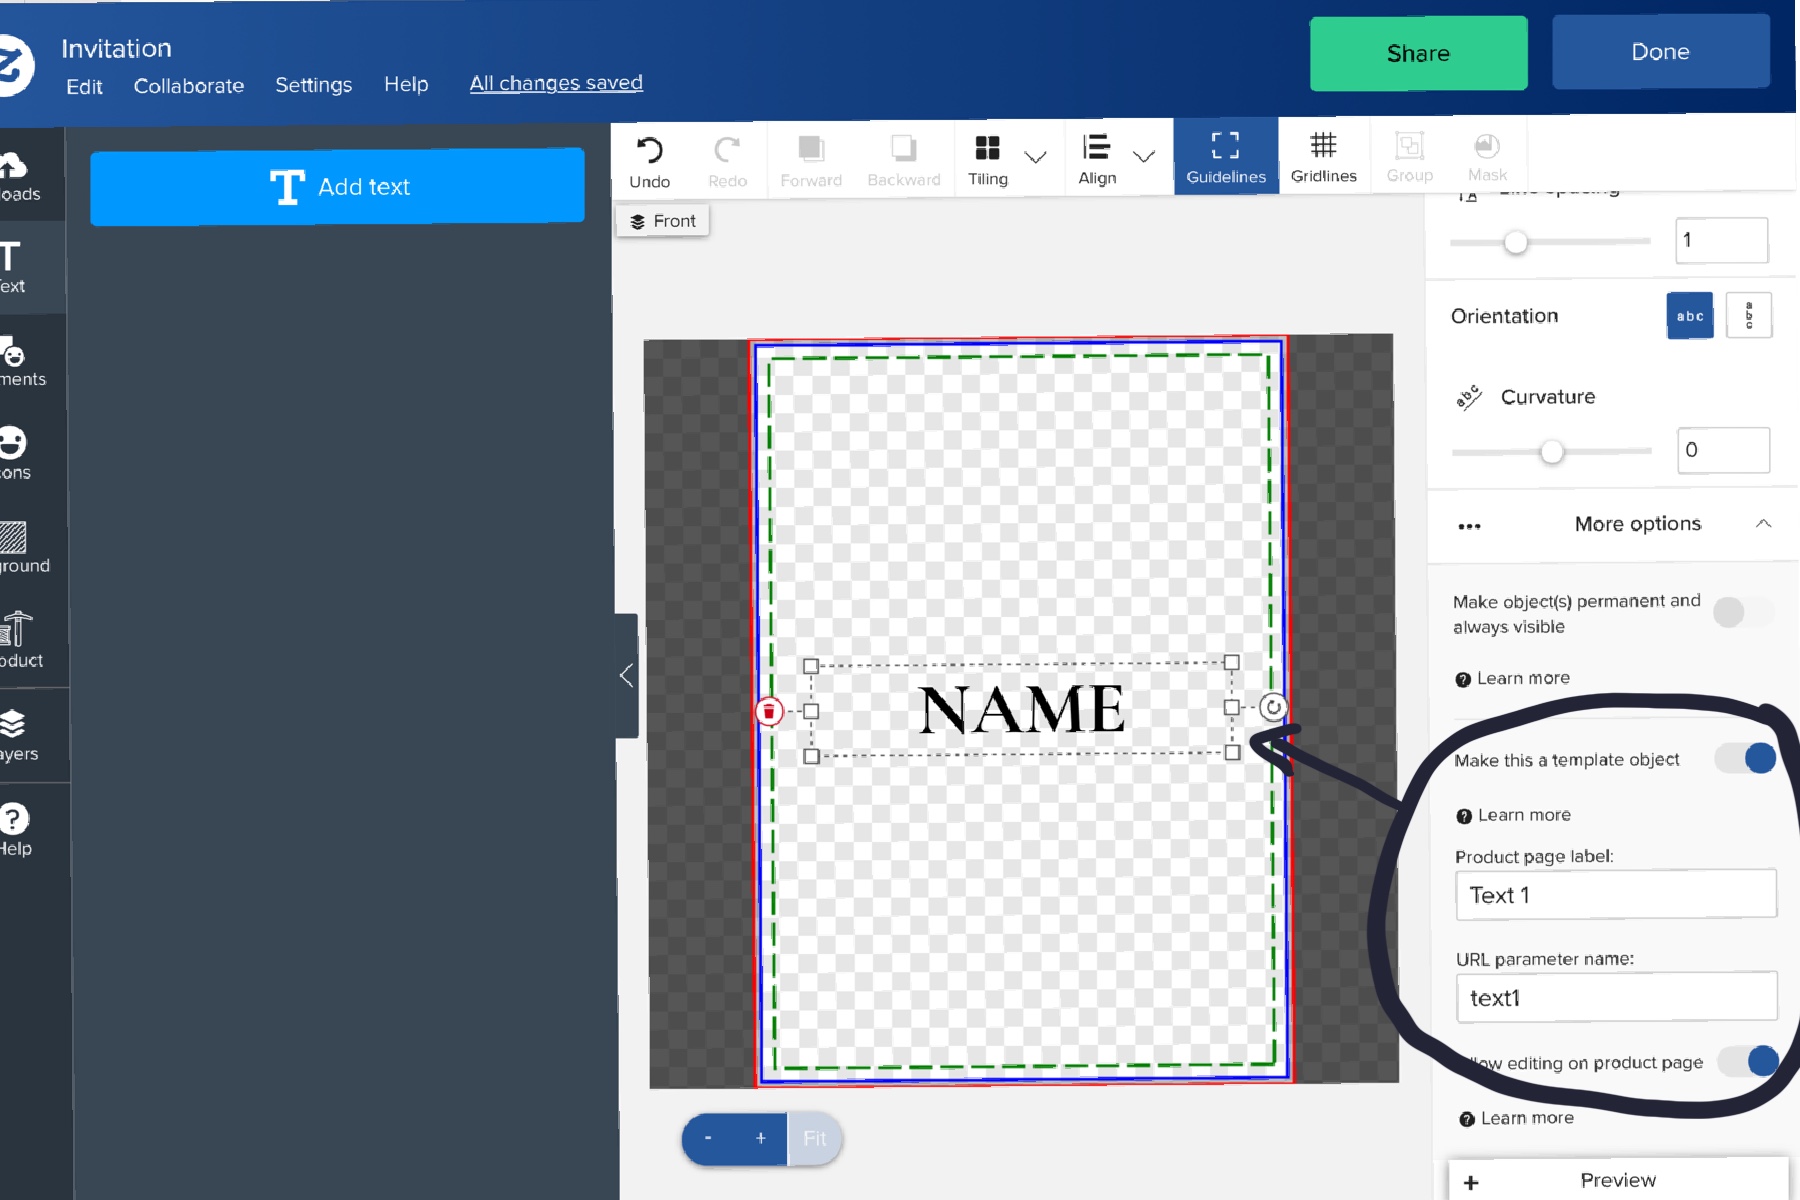Collapse the left panel with the arrow handle
This screenshot has height=1200, width=1800.
(626, 675)
